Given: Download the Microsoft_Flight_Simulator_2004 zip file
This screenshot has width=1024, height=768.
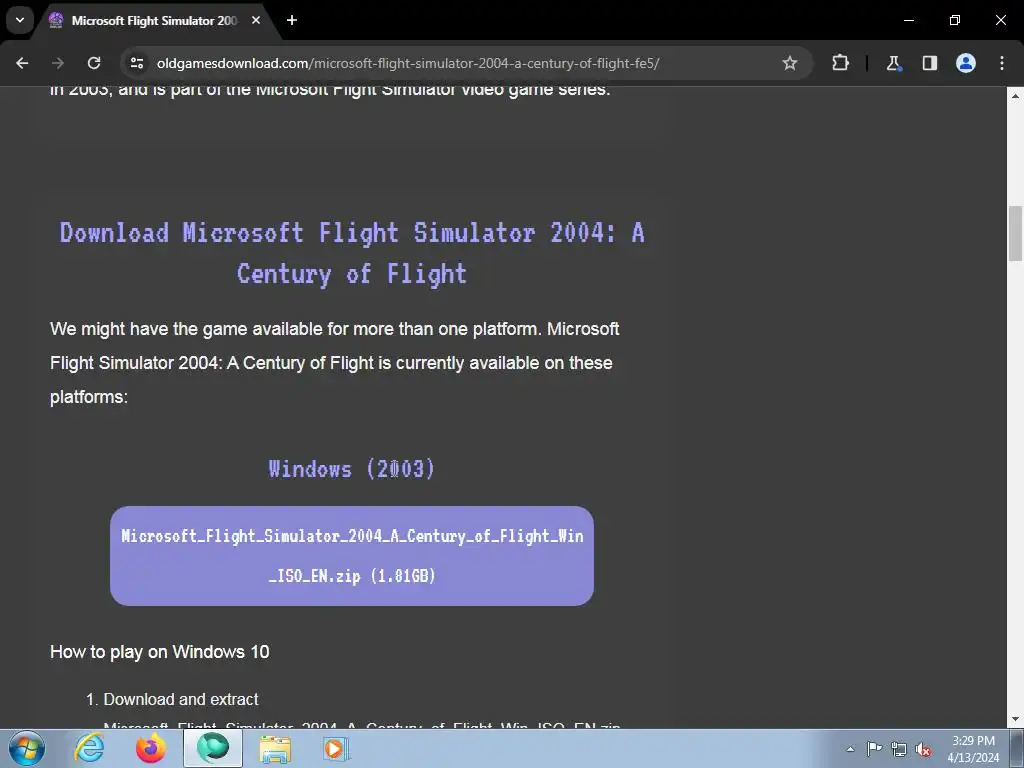Looking at the screenshot, I should click(352, 556).
